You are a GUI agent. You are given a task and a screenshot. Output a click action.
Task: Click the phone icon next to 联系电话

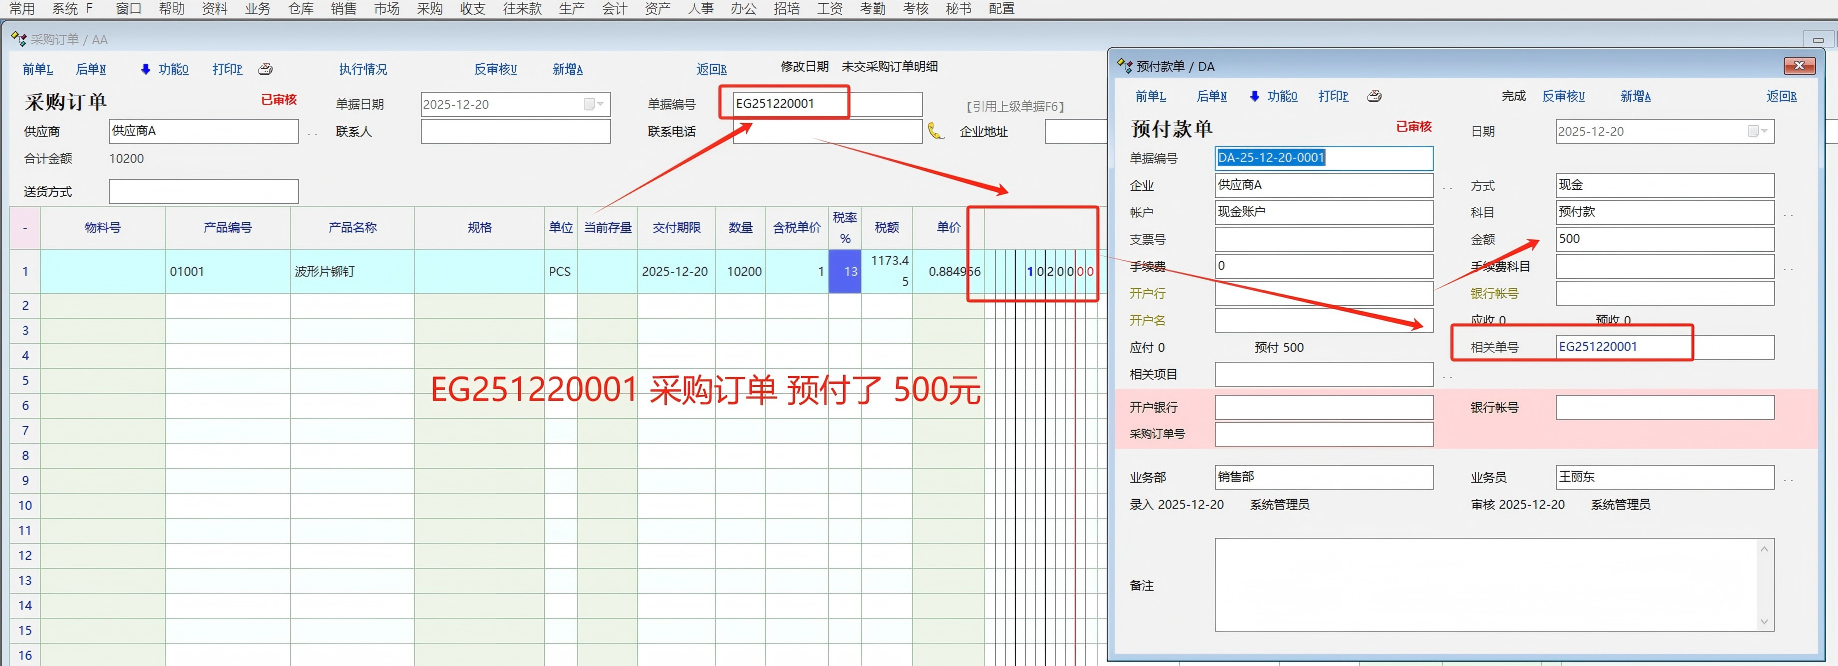(x=935, y=131)
